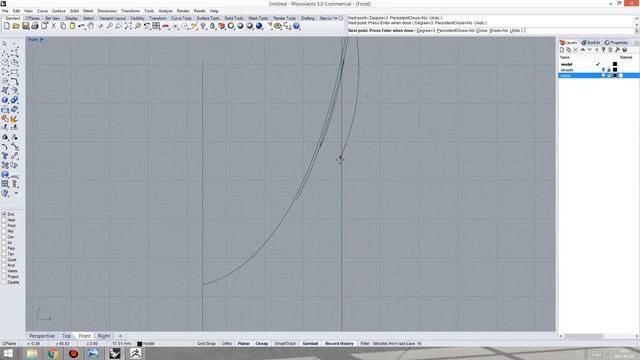This screenshot has height=360, width=640.
Task: Click the Layers panel Tools hammer icon
Action: pyautogui.click(x=618, y=50)
